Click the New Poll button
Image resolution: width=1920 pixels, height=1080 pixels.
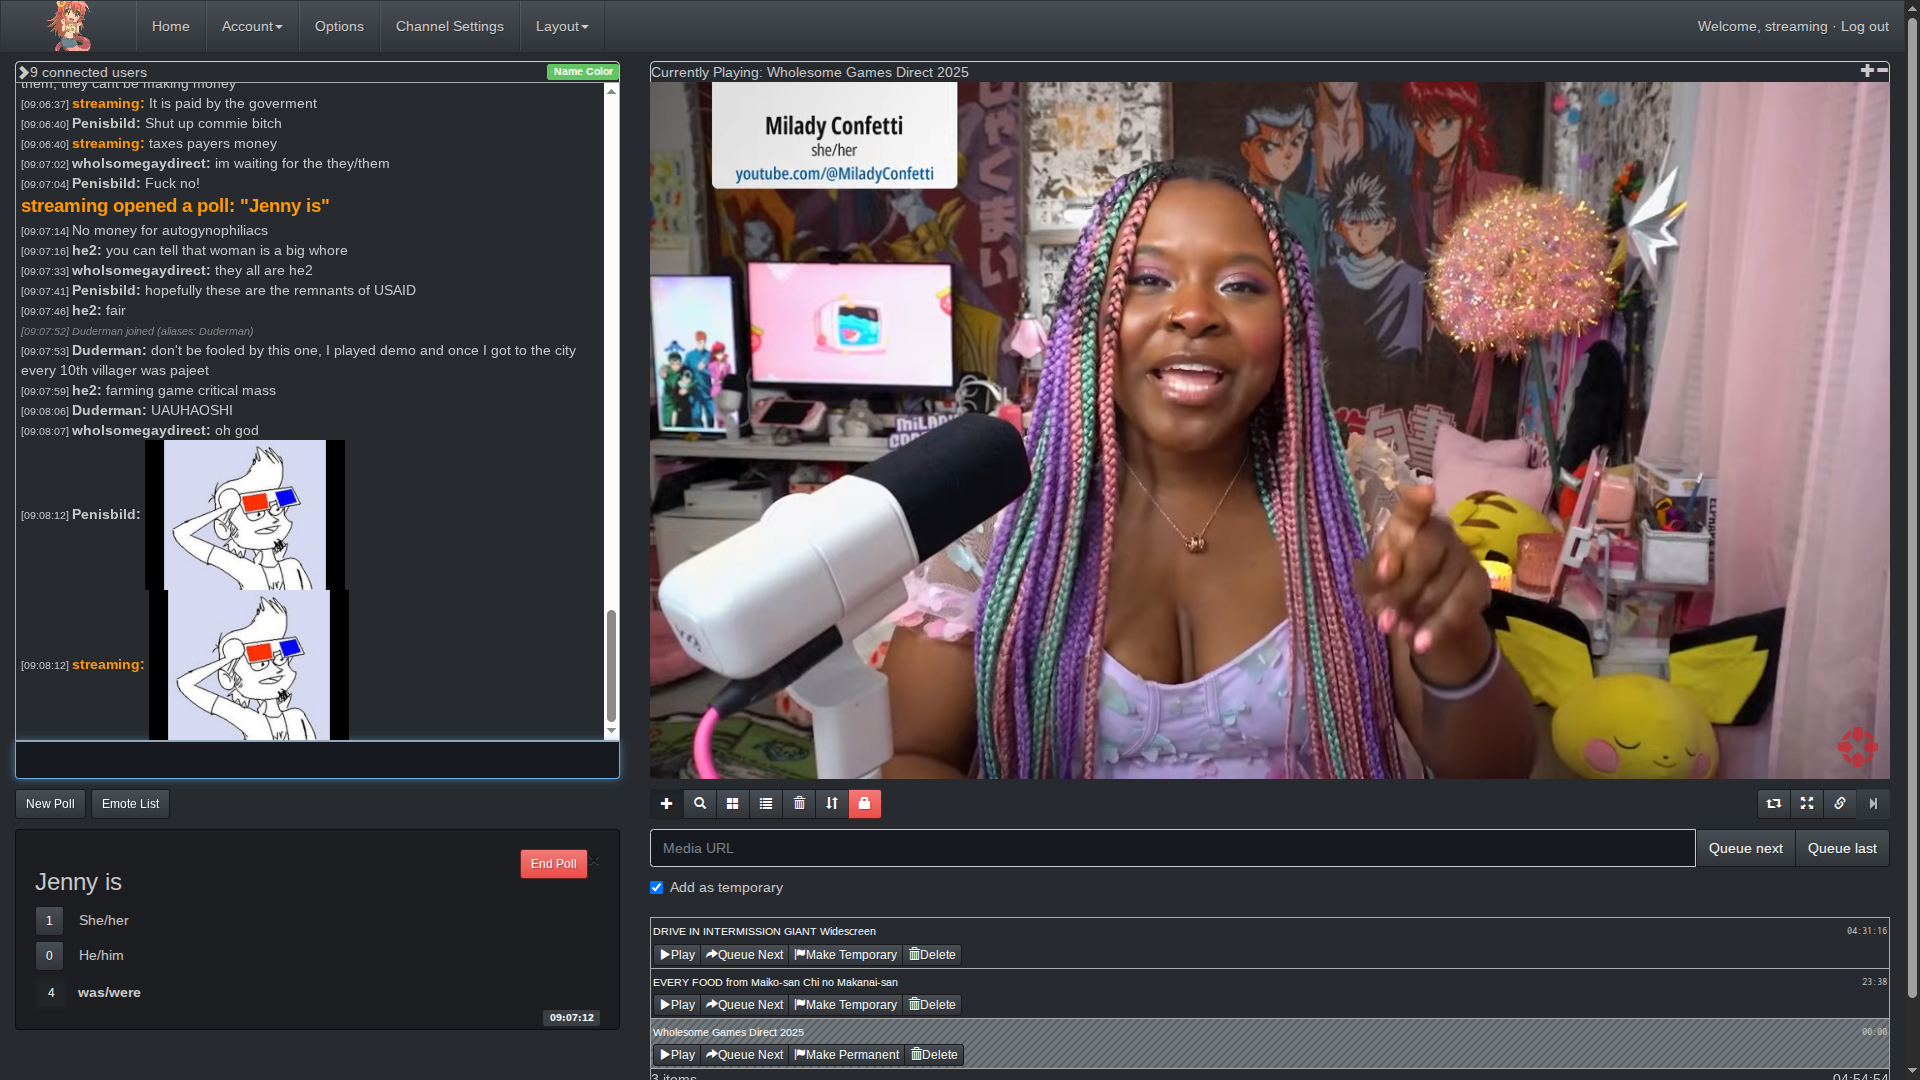pyautogui.click(x=50, y=804)
